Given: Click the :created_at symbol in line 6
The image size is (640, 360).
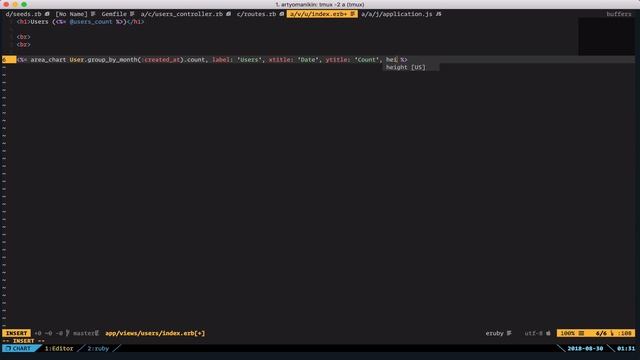Looking at the screenshot, I should 162,60.
